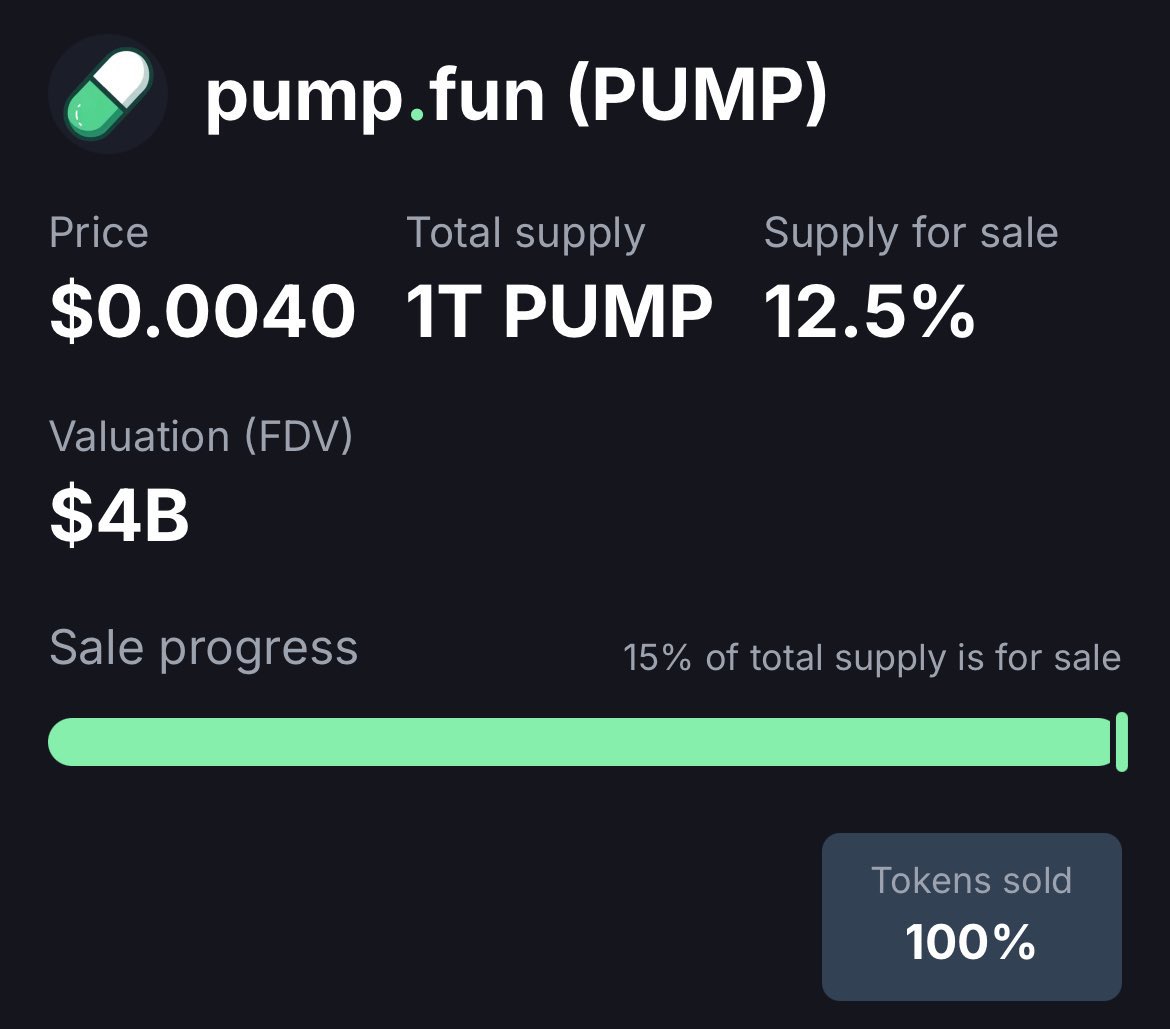Click the Price label
1170x1029 pixels.
[98, 233]
